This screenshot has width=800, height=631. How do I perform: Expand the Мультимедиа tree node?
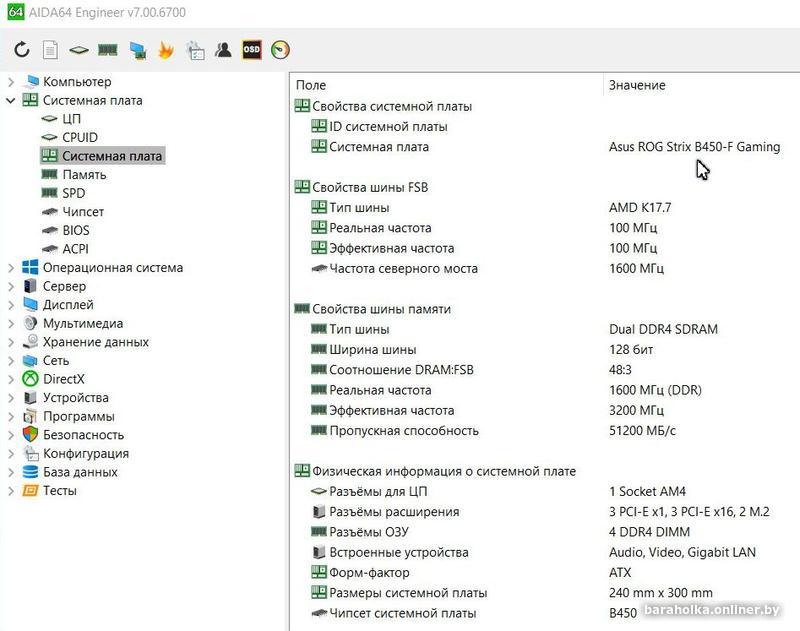coord(11,323)
